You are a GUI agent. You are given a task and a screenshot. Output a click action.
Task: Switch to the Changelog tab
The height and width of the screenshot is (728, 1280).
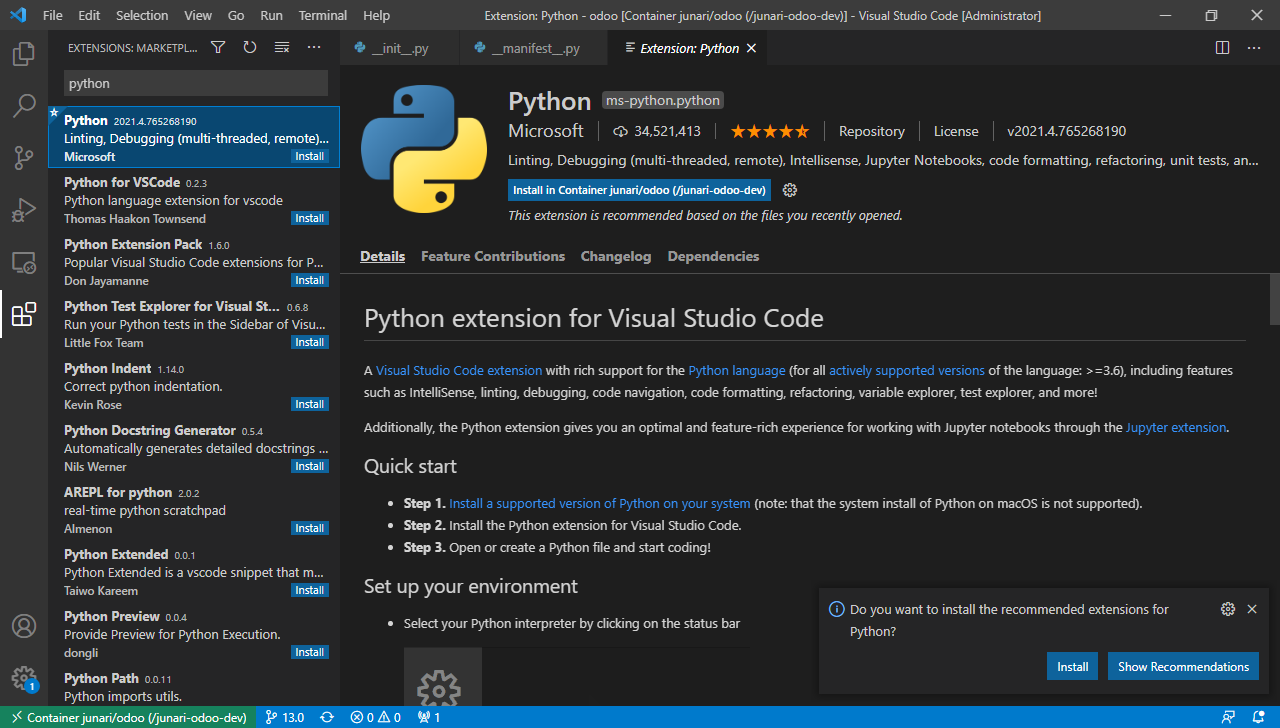615,256
